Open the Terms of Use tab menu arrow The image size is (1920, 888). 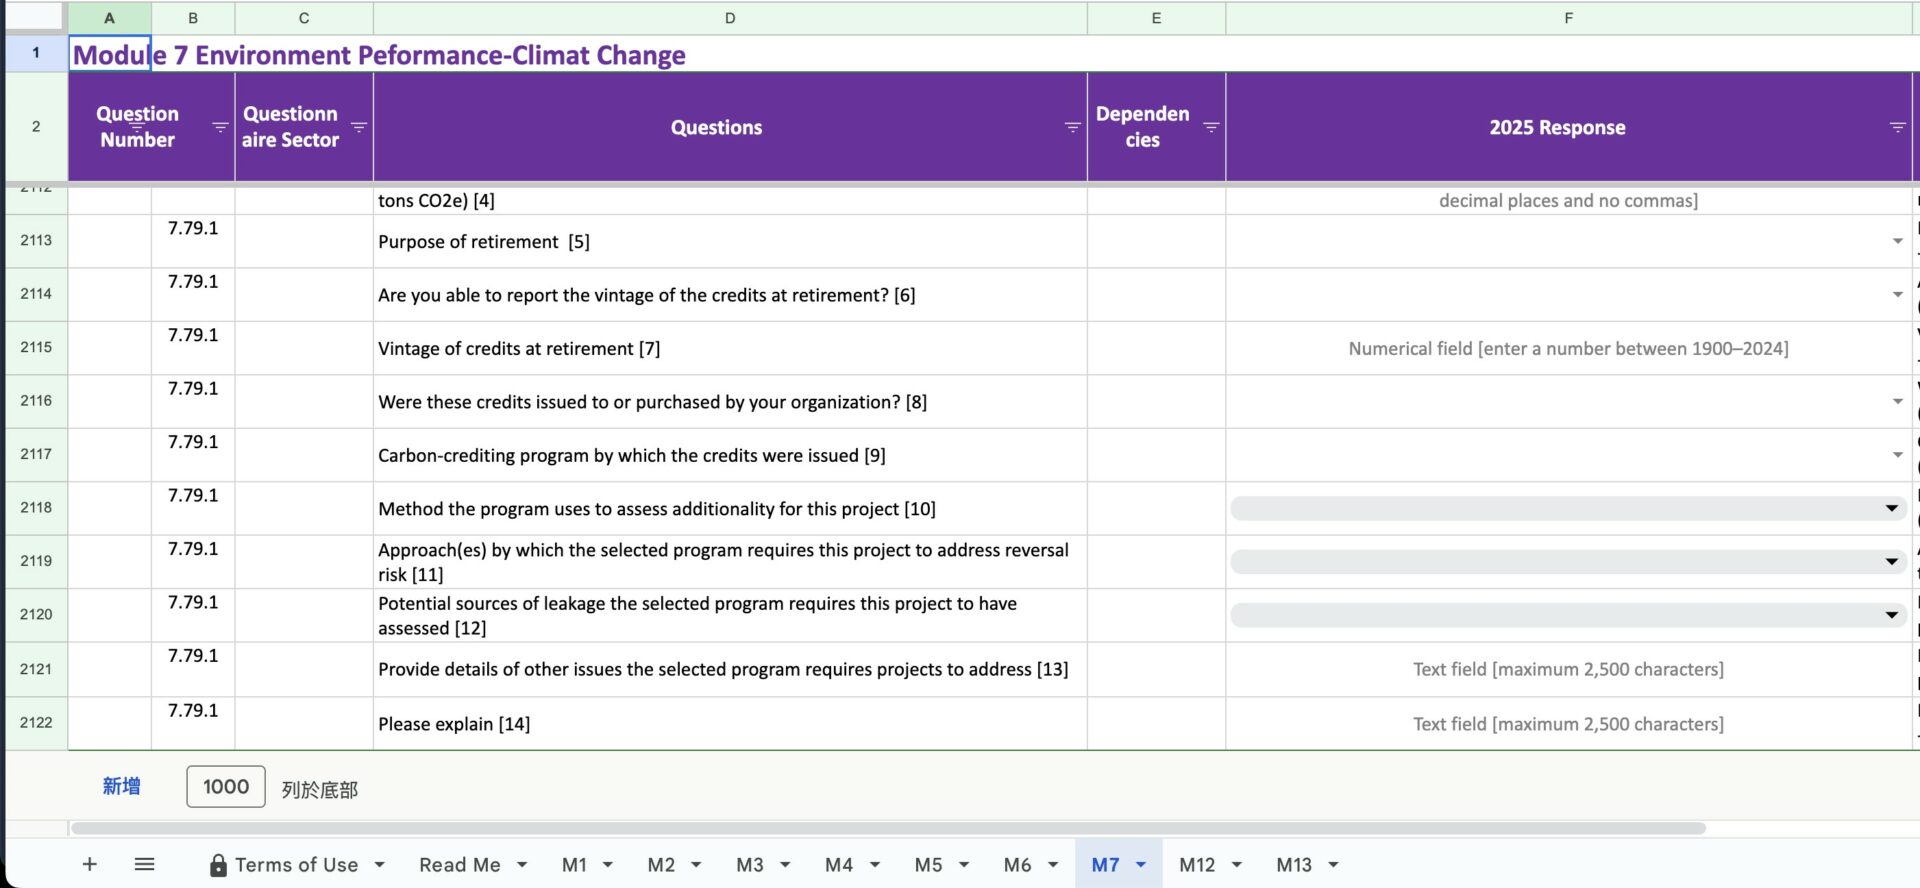(x=380, y=865)
